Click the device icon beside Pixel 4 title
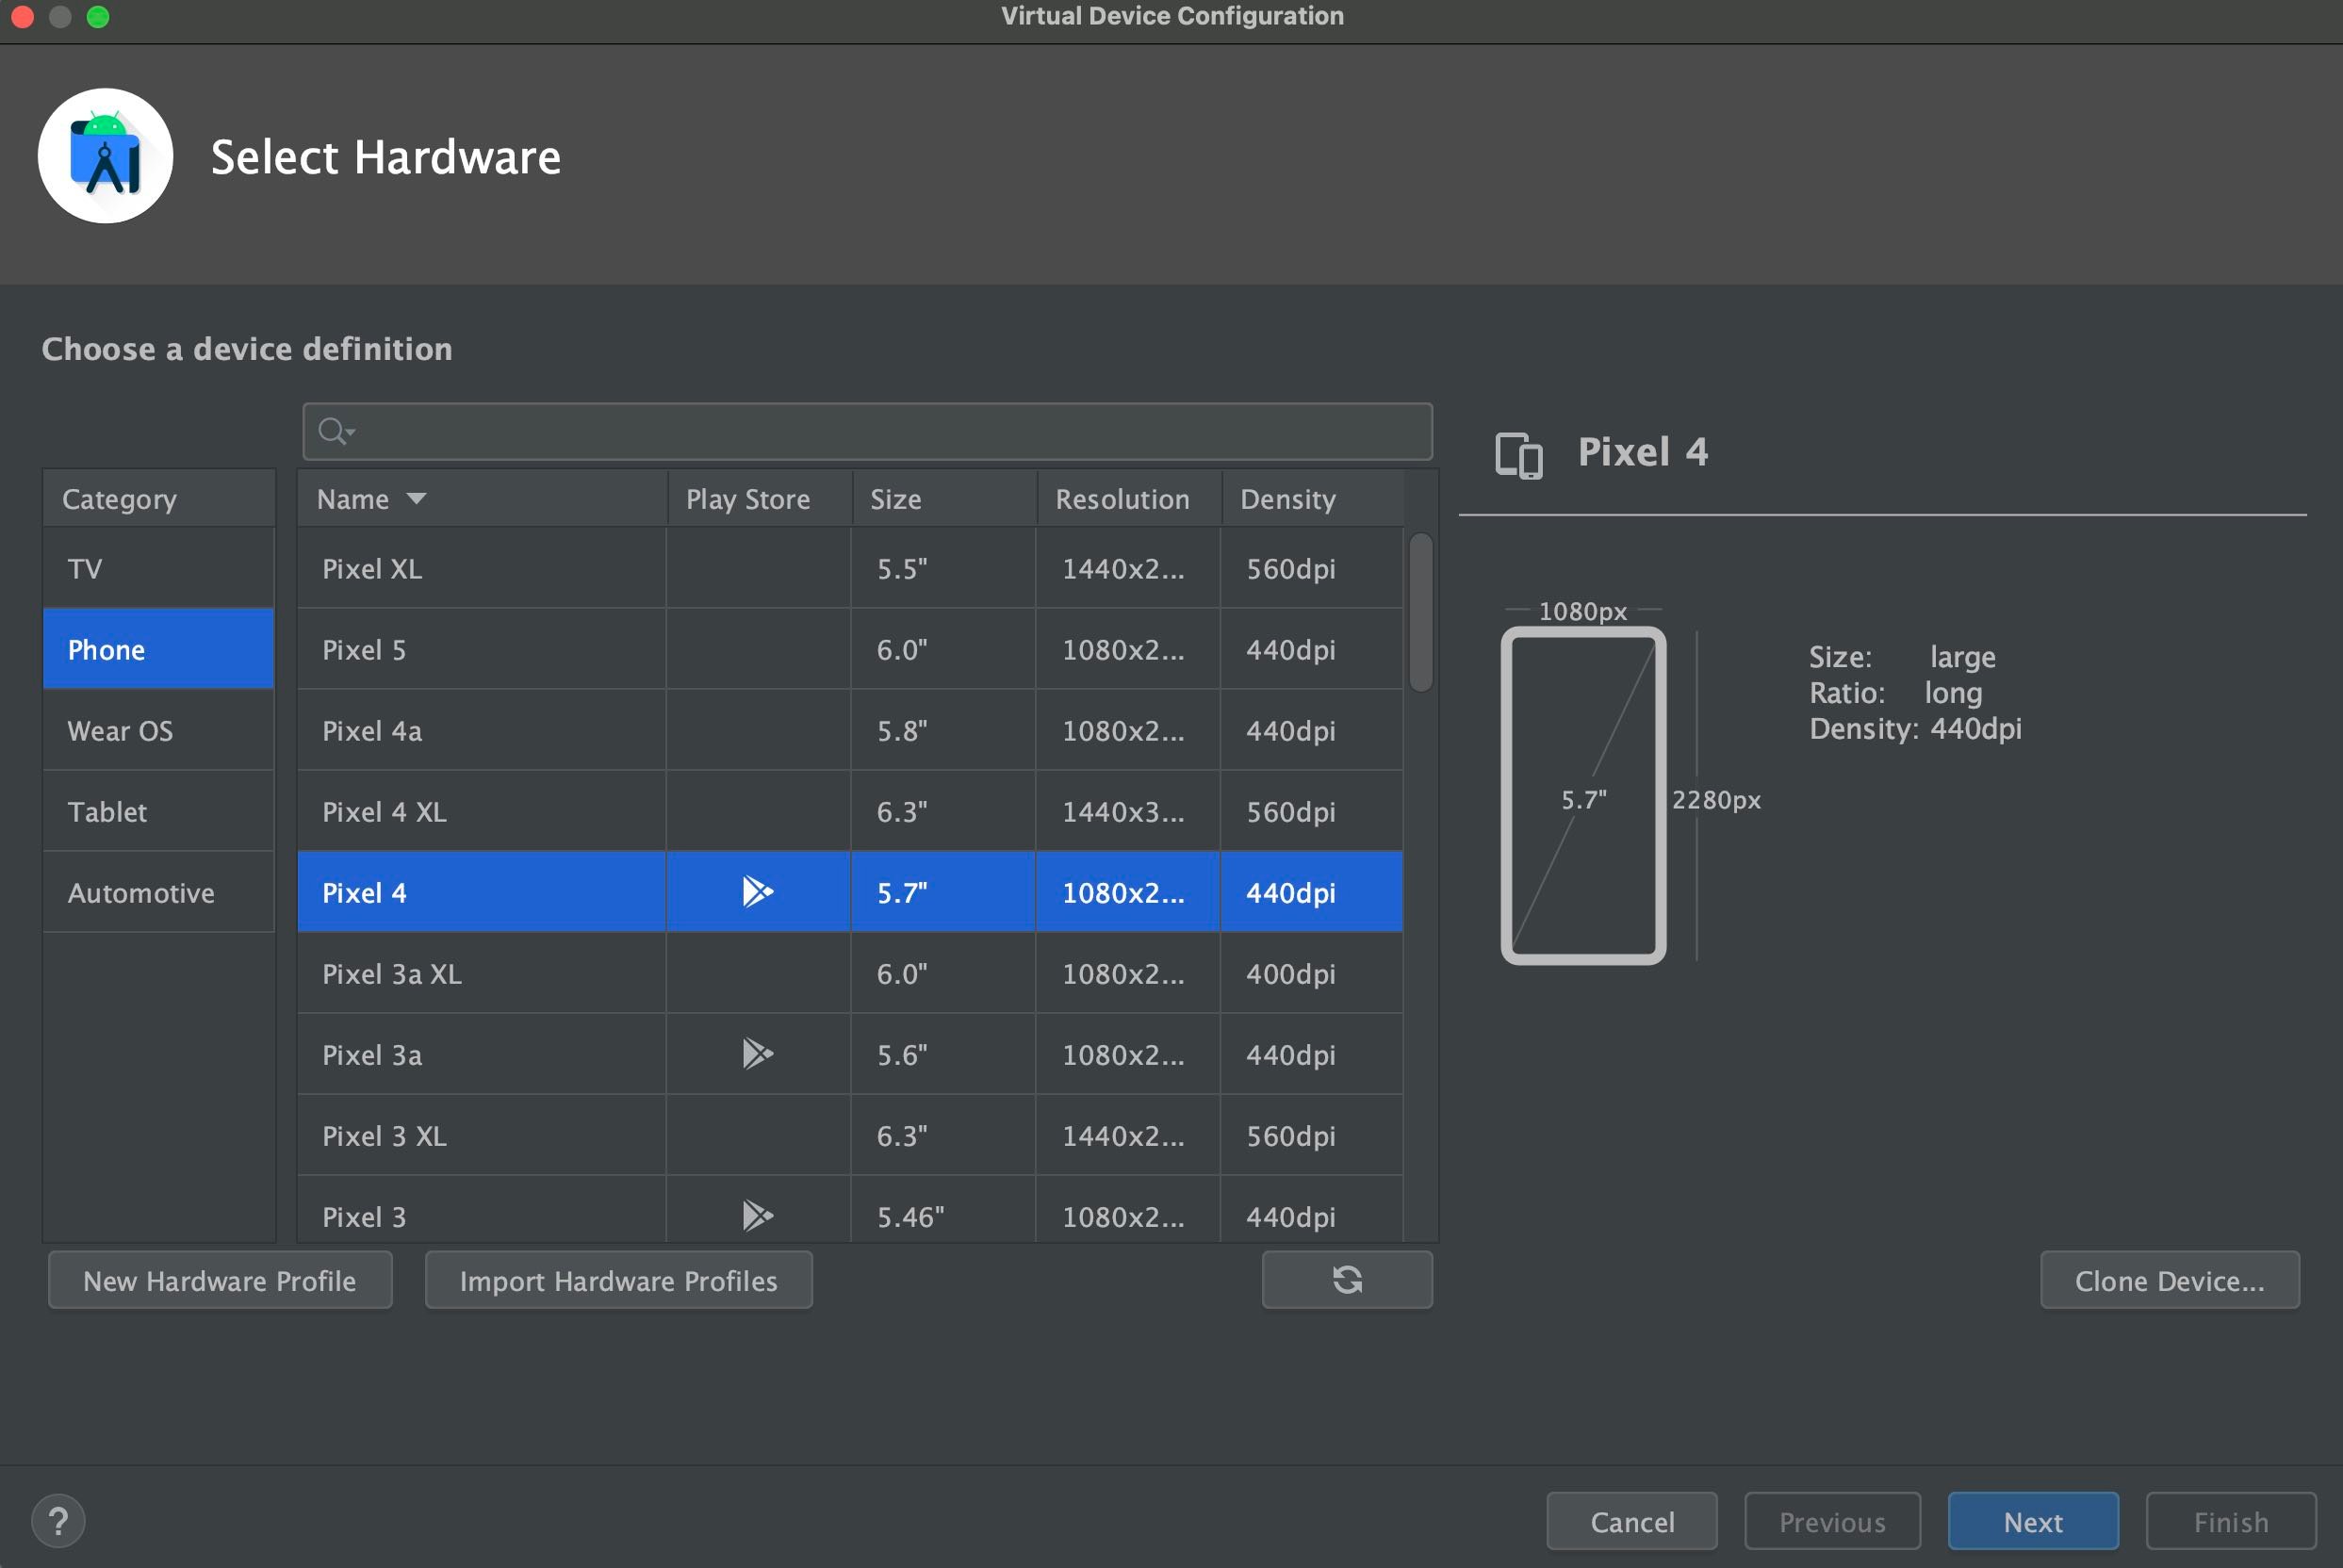 point(1518,455)
